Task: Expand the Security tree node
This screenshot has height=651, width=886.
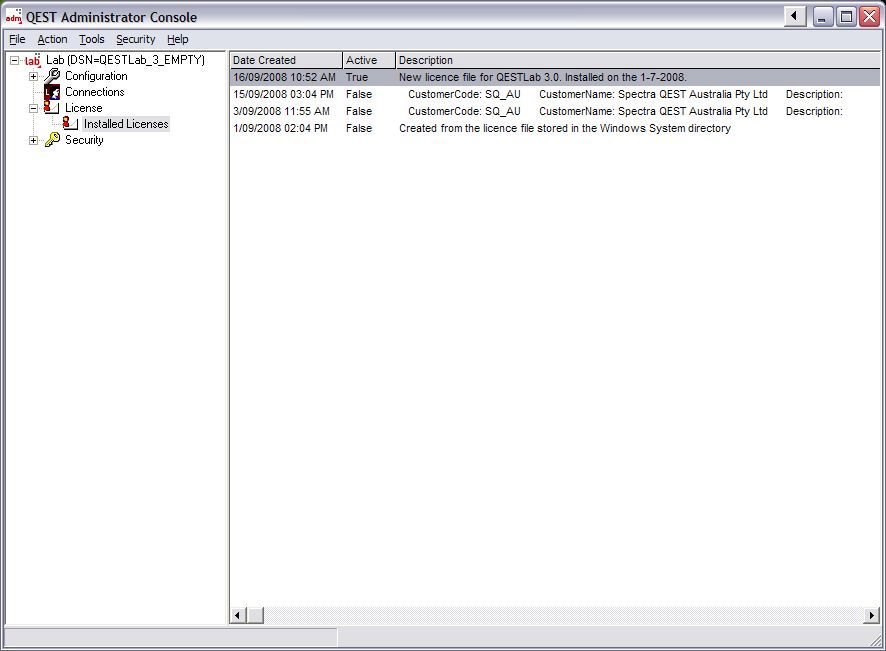Action: pyautogui.click(x=33, y=140)
